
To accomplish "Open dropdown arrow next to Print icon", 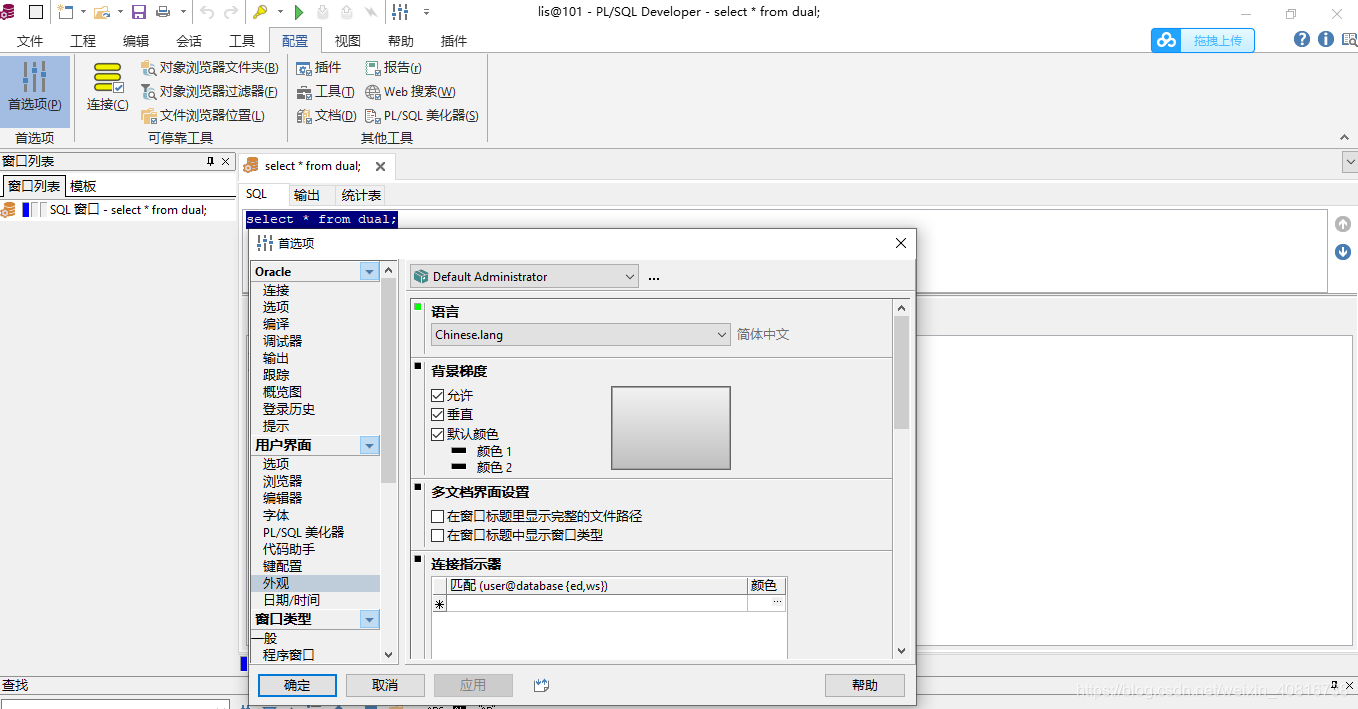I will [x=182, y=12].
